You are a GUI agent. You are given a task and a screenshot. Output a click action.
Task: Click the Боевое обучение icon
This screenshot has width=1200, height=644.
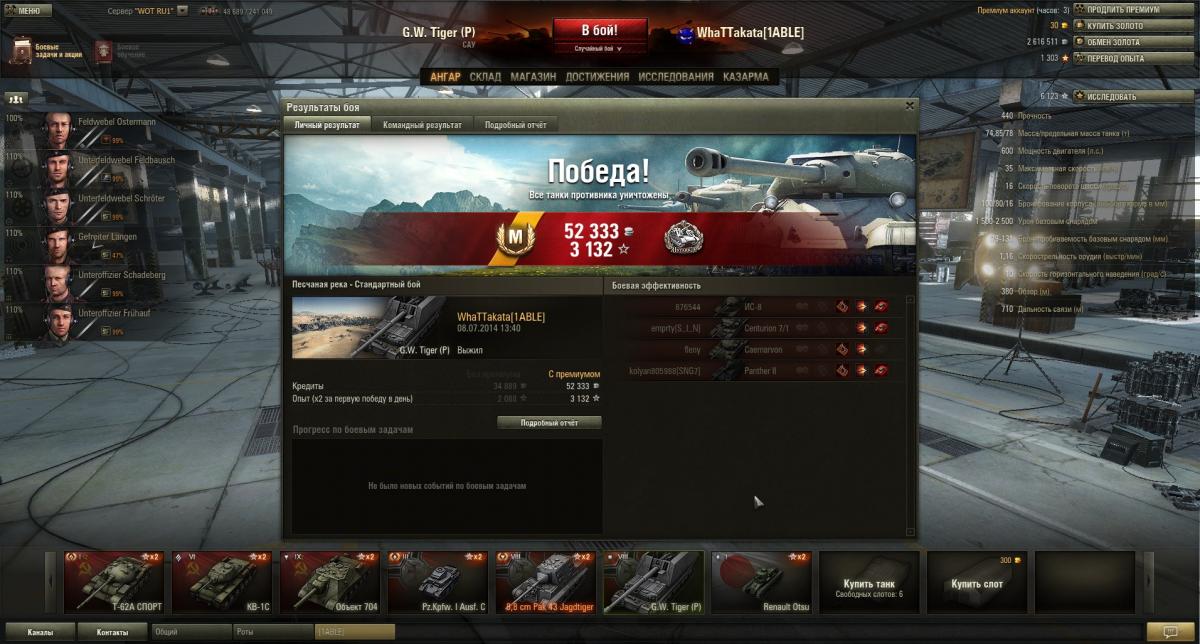104,50
